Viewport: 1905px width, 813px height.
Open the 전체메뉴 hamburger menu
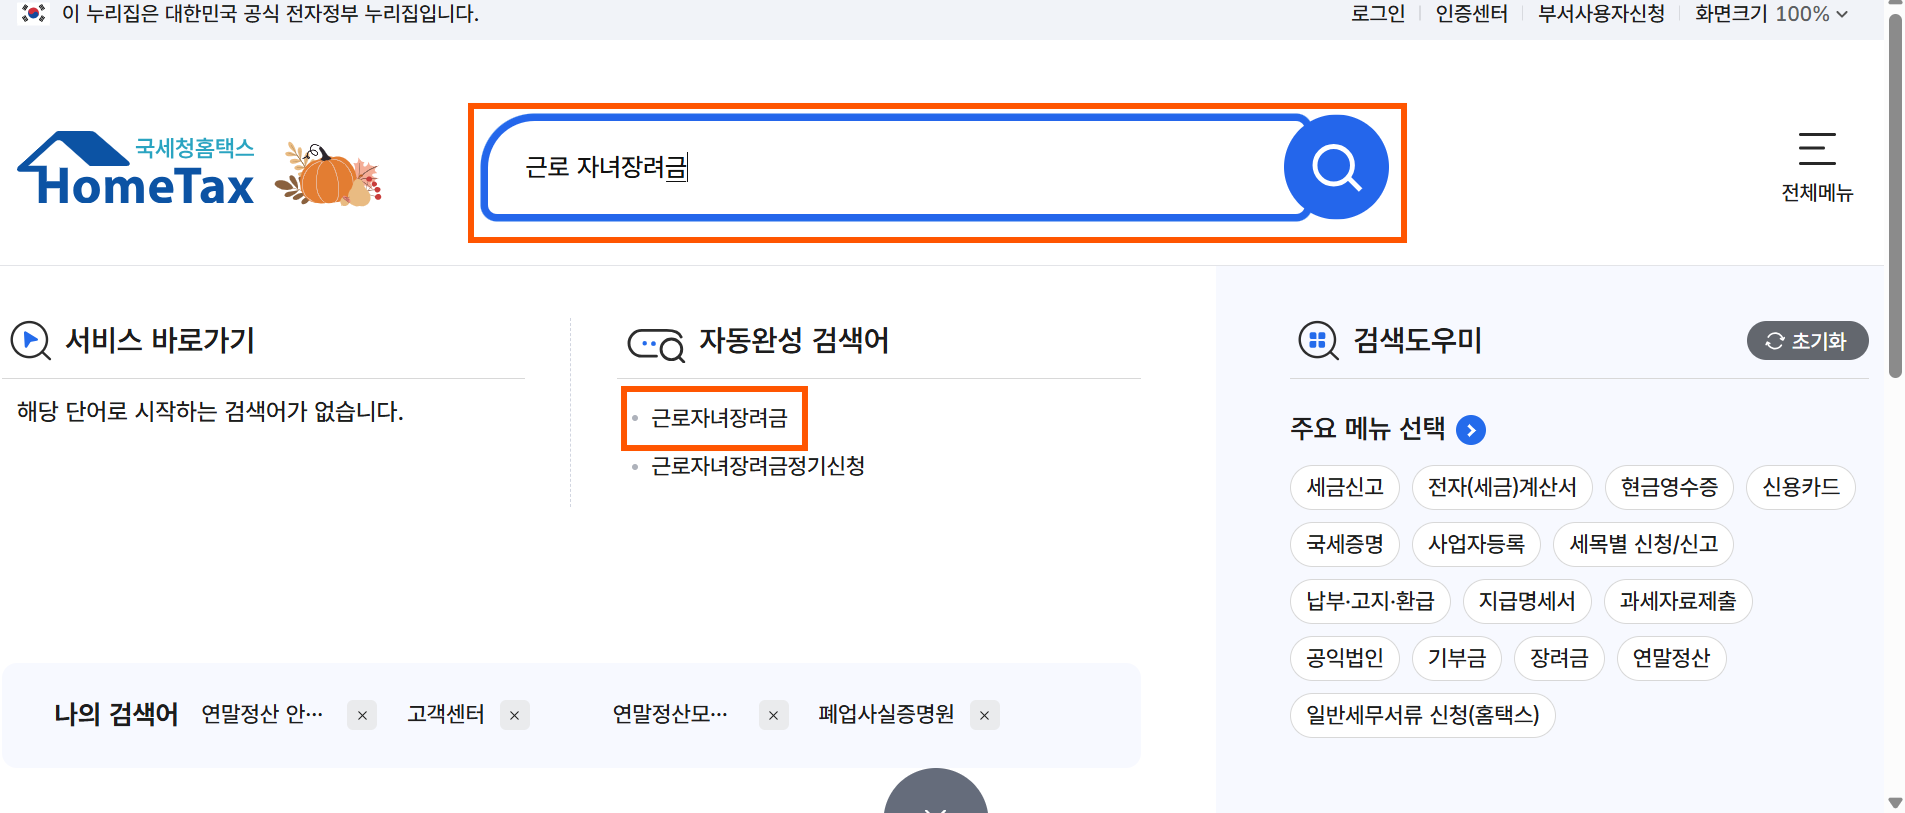(1817, 167)
